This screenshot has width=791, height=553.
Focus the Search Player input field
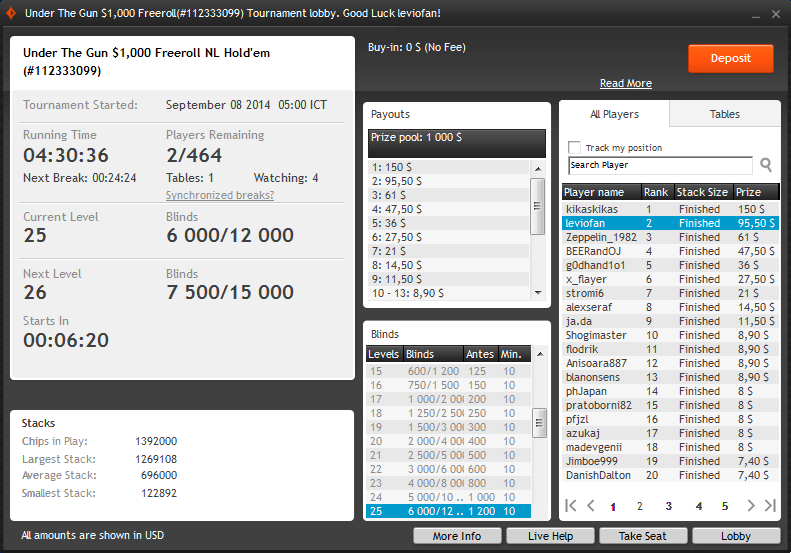pyautogui.click(x=660, y=165)
